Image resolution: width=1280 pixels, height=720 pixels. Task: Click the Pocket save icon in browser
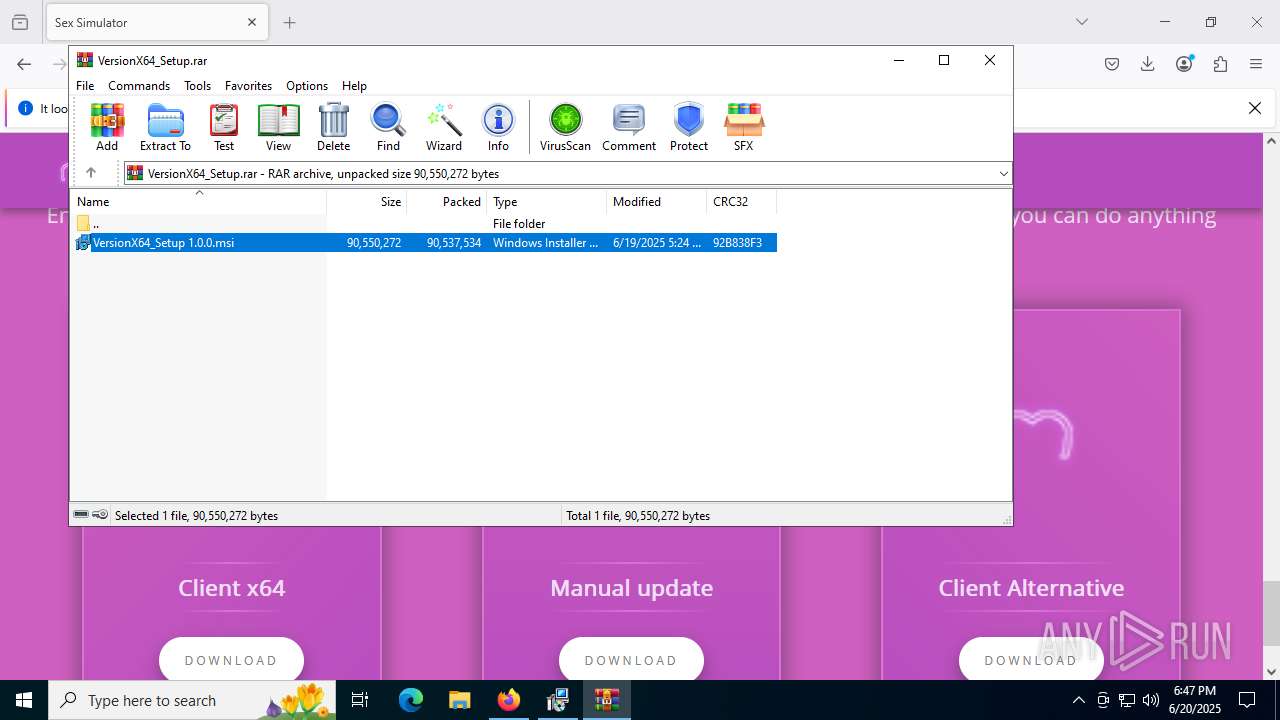(x=1112, y=64)
